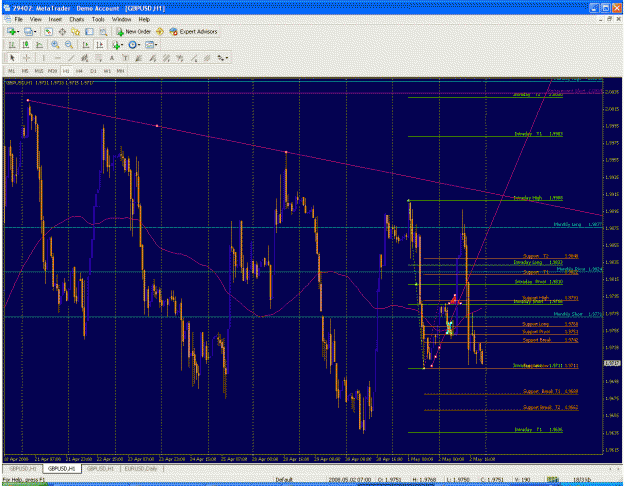
Task: Launch MetaEditor with the yellow diamond icon
Action: pos(159,31)
